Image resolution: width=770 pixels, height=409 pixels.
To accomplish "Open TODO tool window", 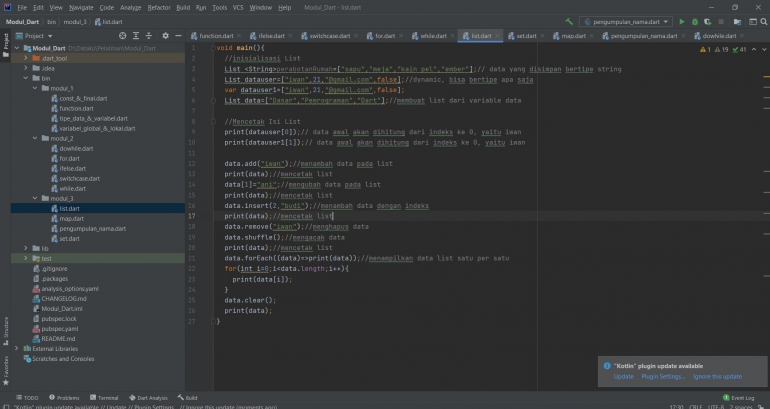I will tap(27, 398).
